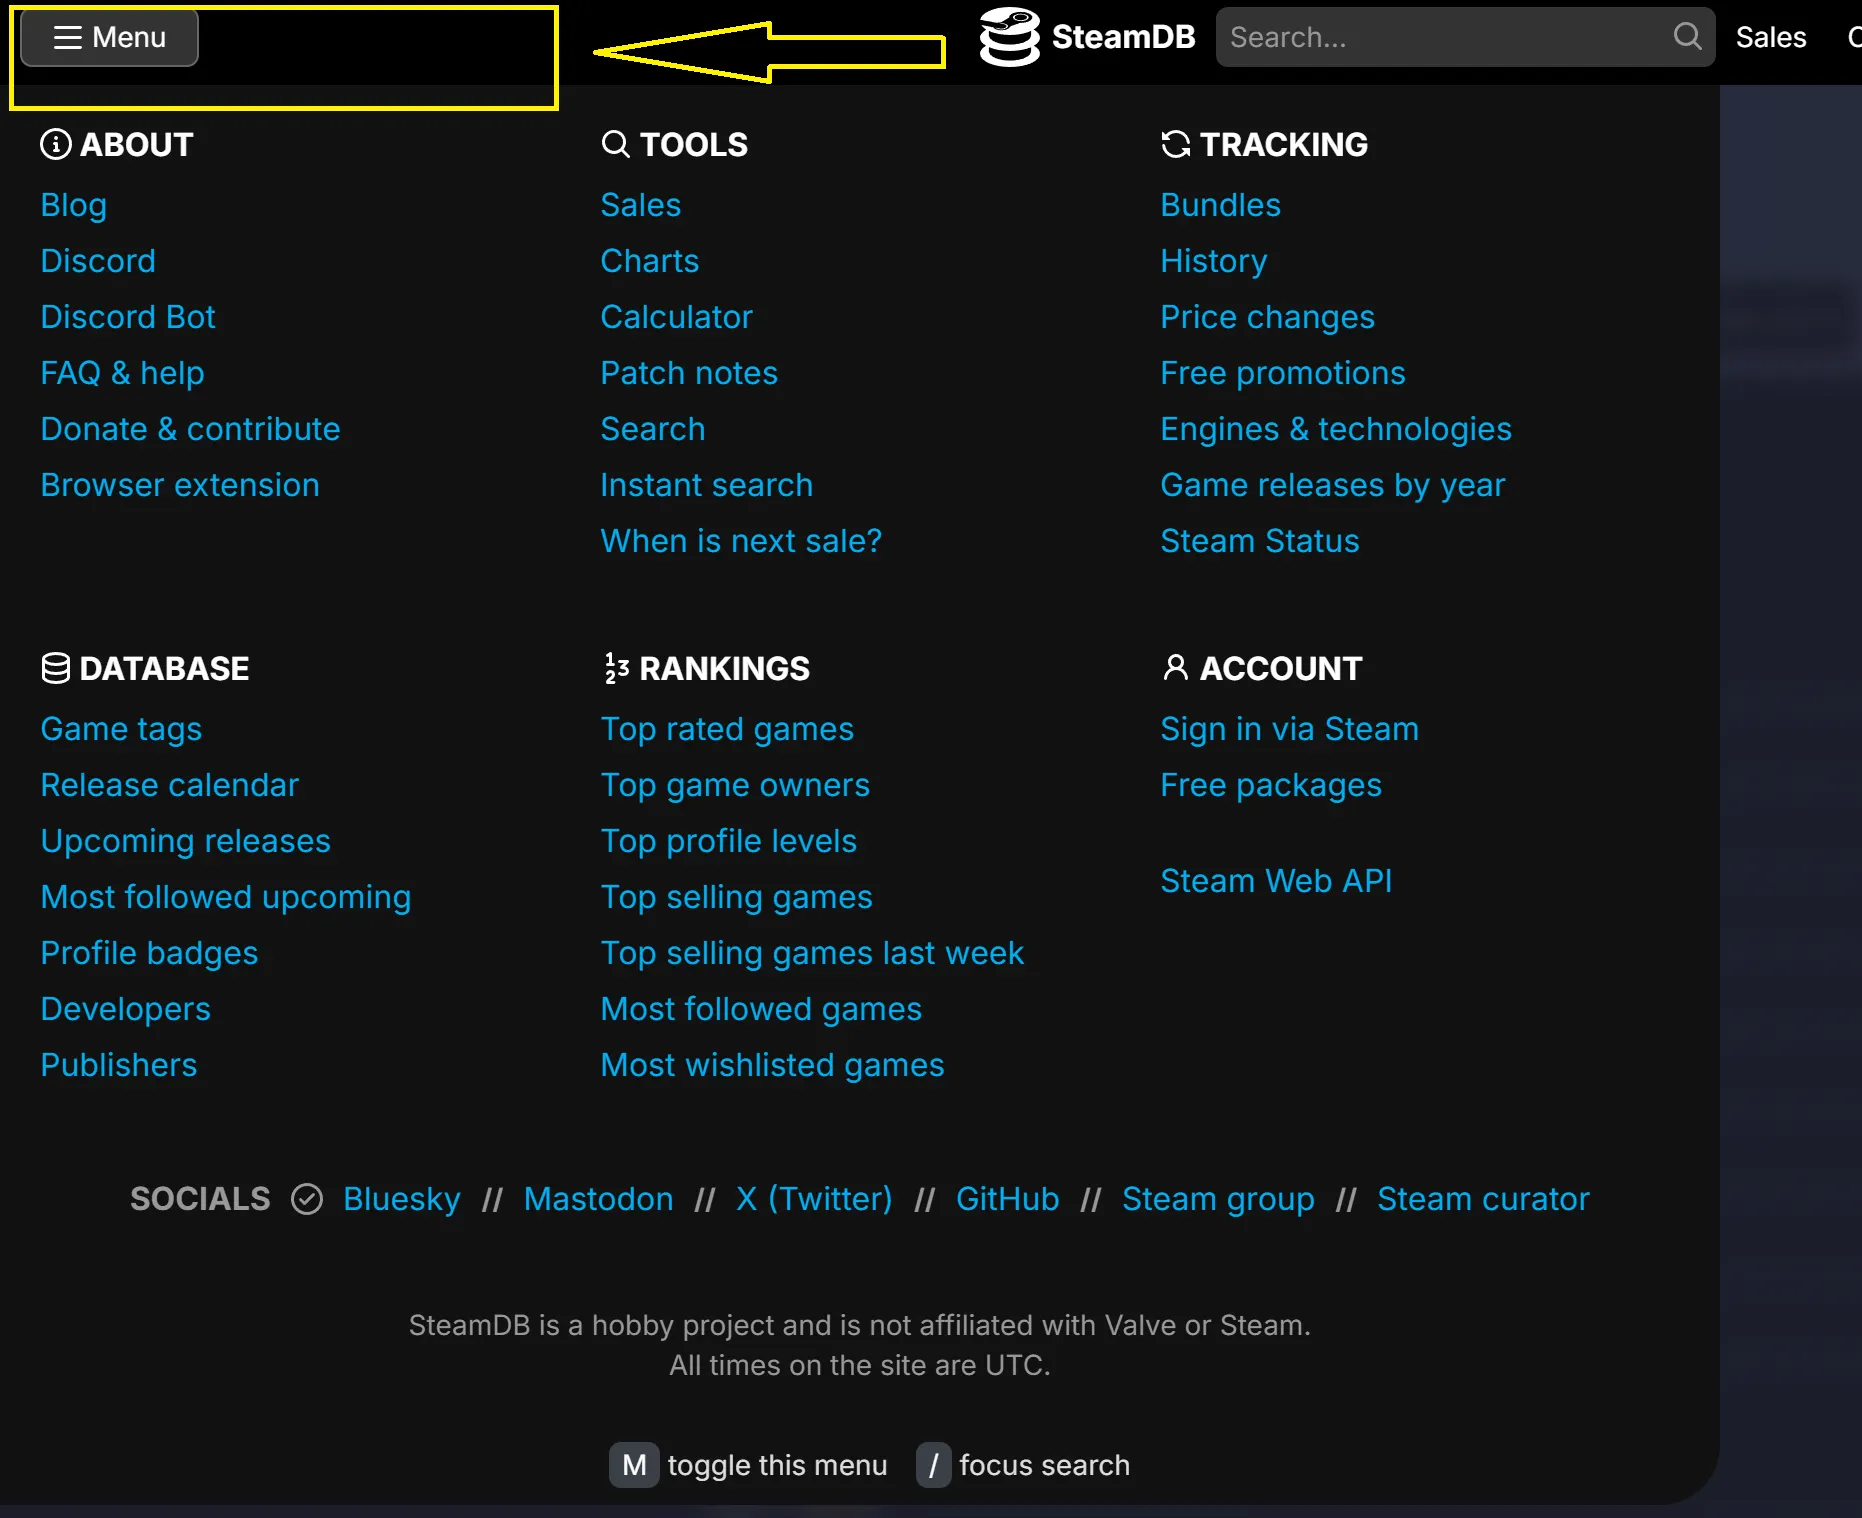Click the Tools magnifier icon
This screenshot has height=1518, width=1862.
pyautogui.click(x=616, y=144)
